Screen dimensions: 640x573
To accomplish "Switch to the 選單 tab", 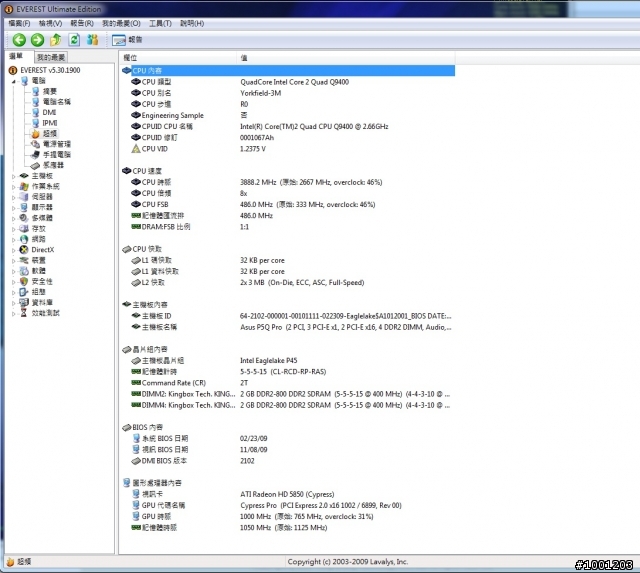I will [x=16, y=56].
